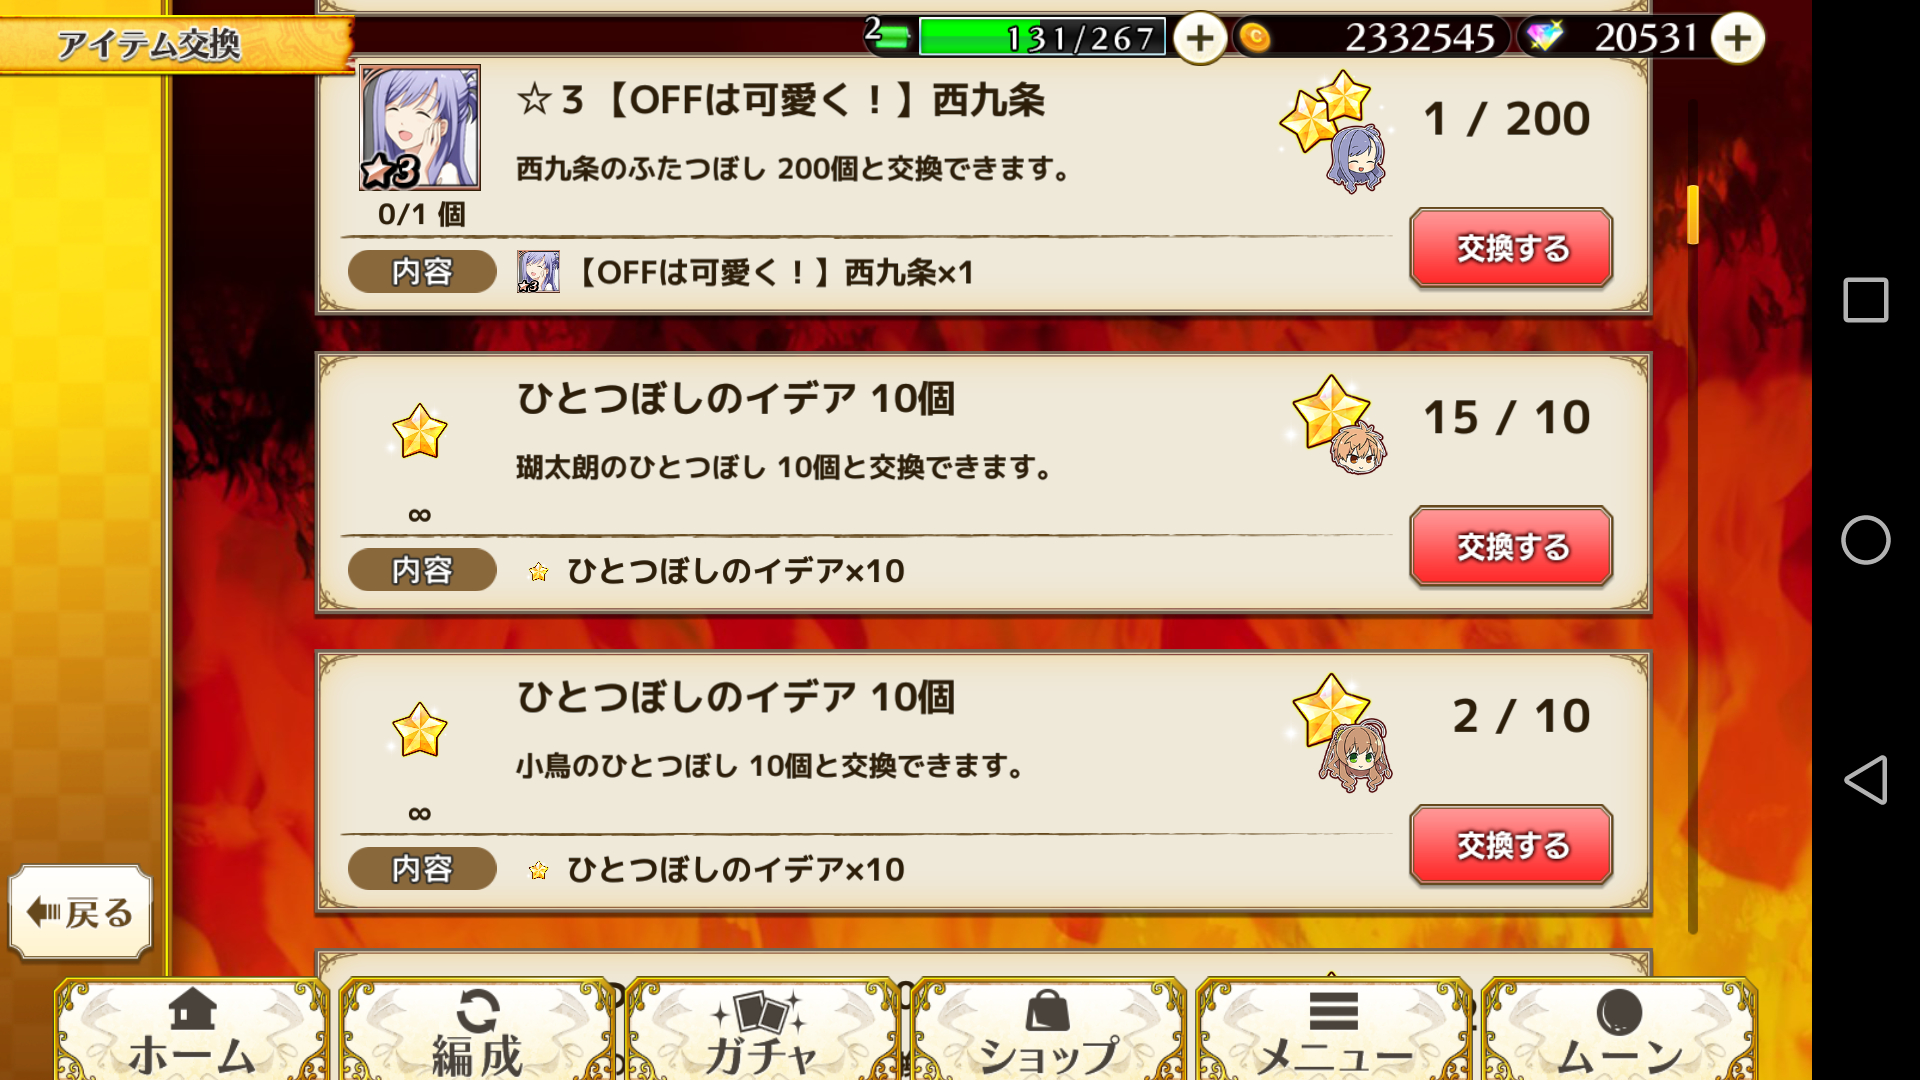Switch to the 編成 tab

point(478,1030)
